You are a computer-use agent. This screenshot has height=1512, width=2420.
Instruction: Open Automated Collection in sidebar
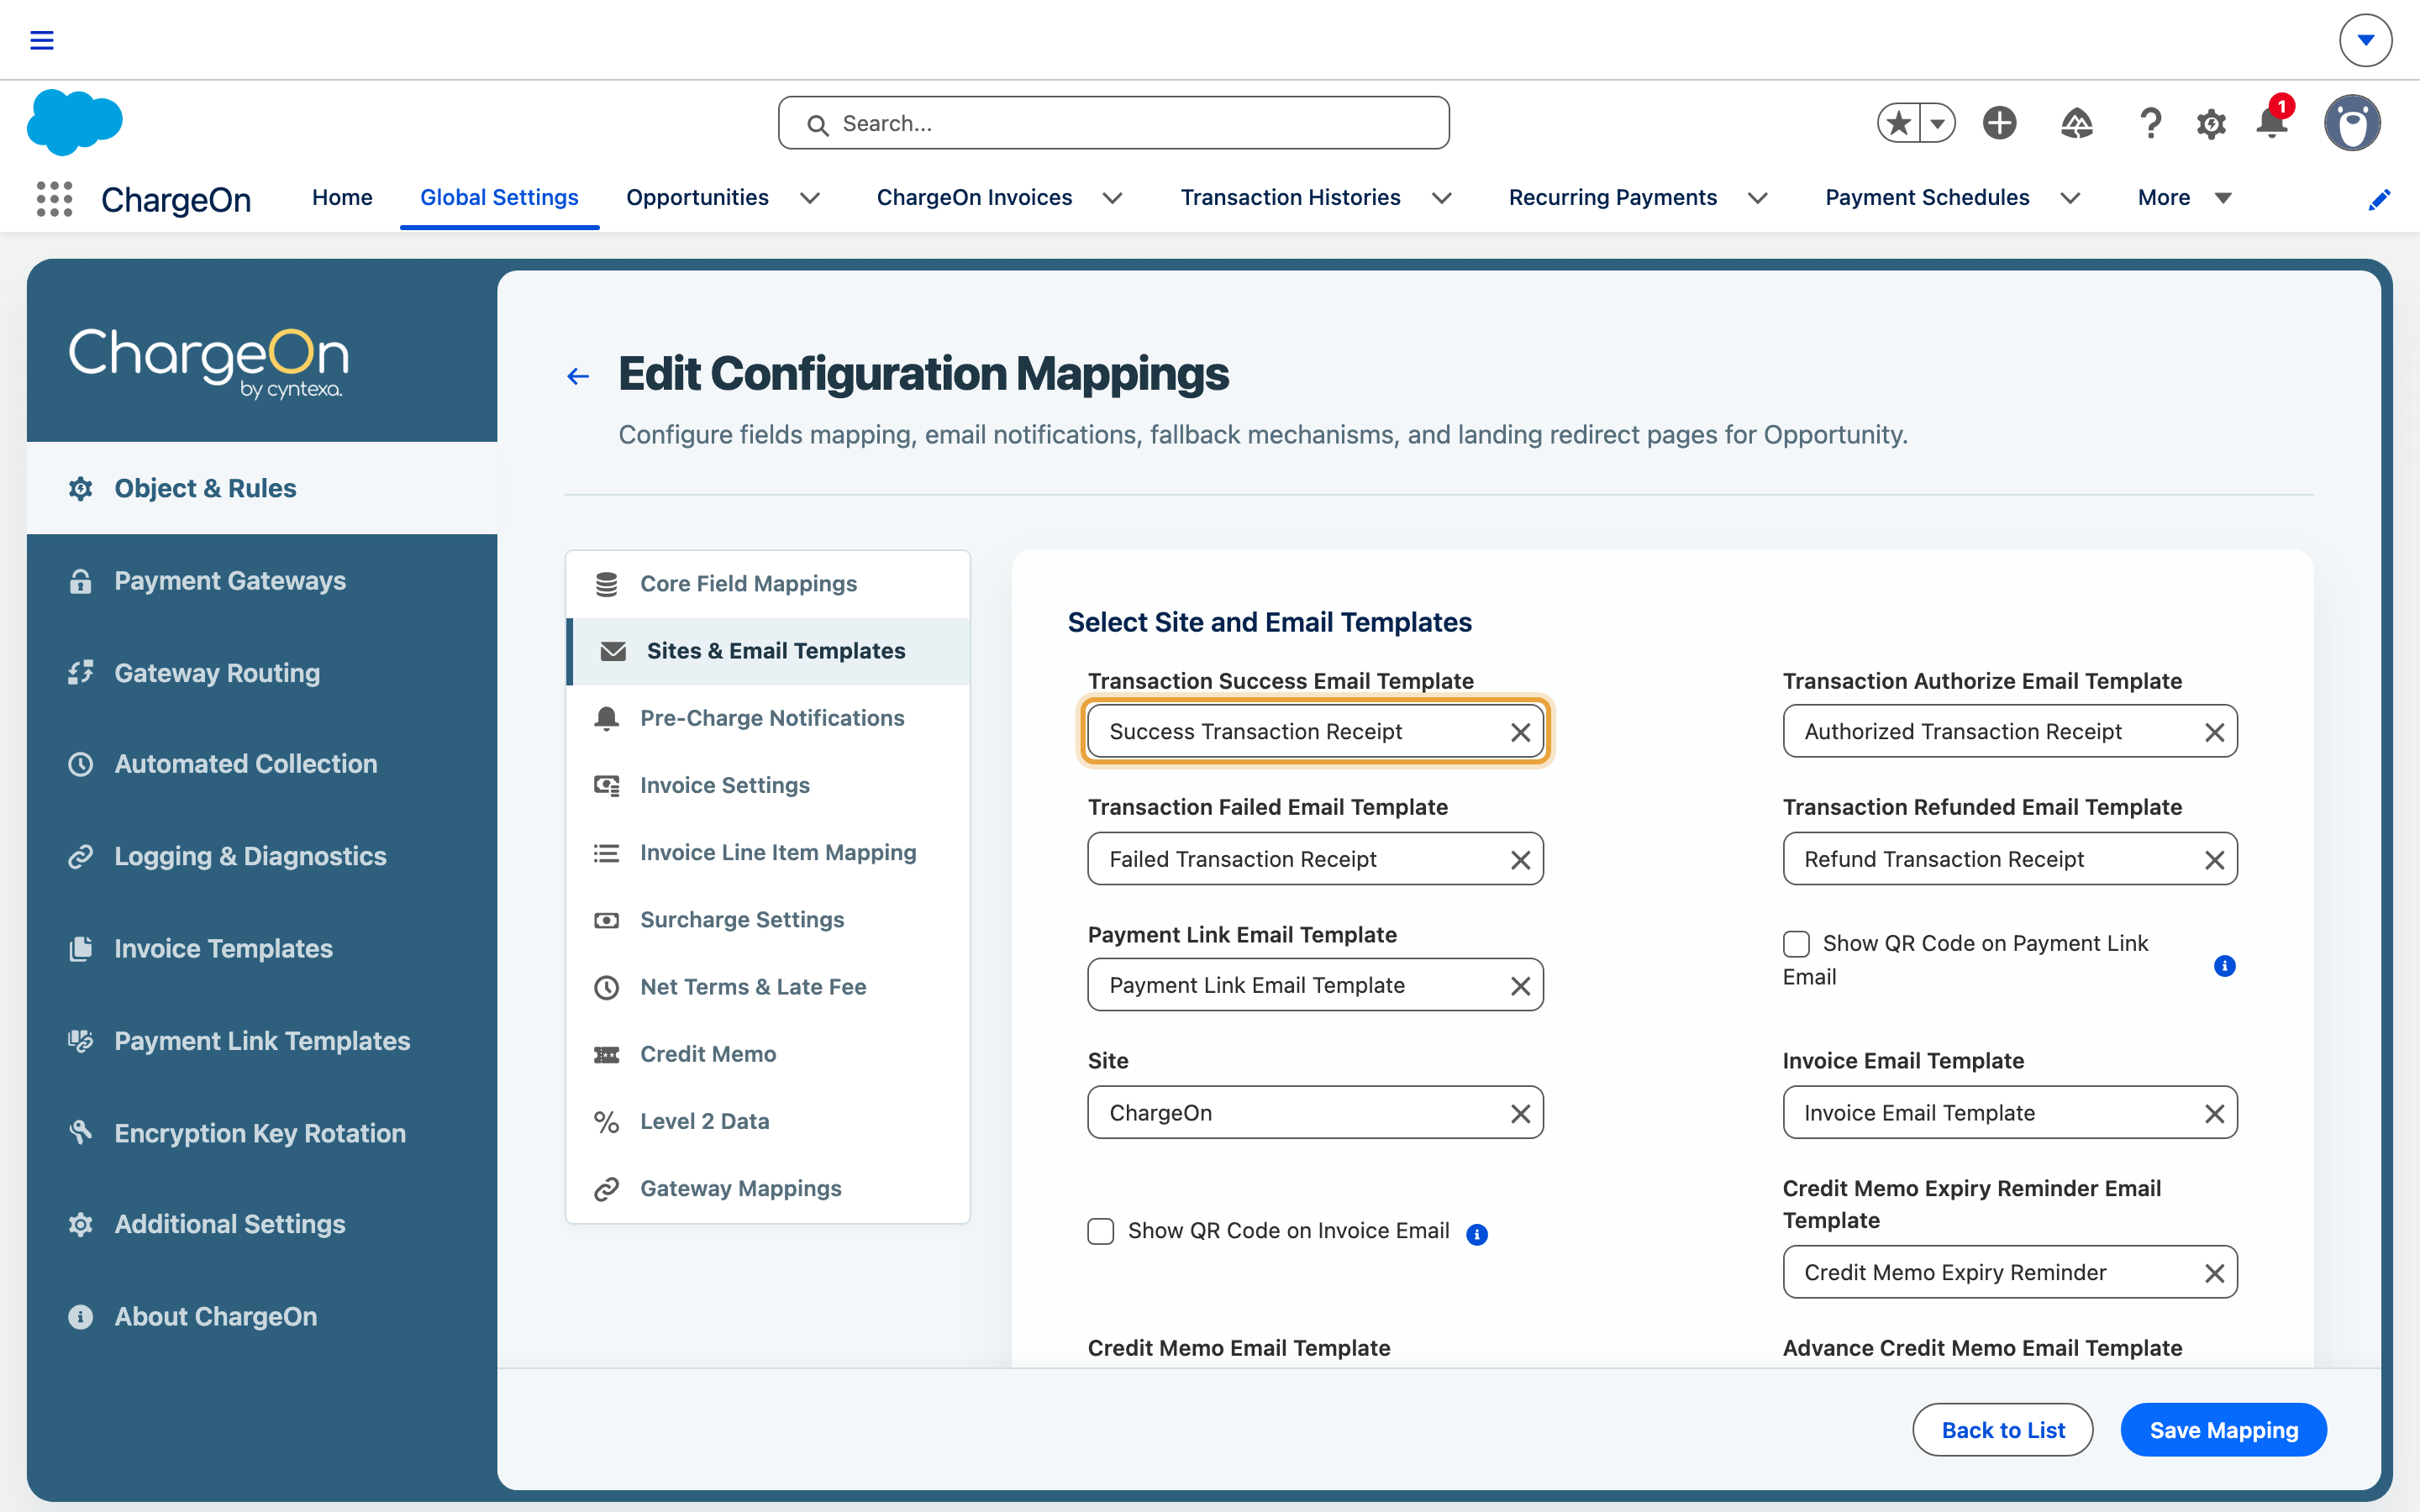click(x=262, y=764)
